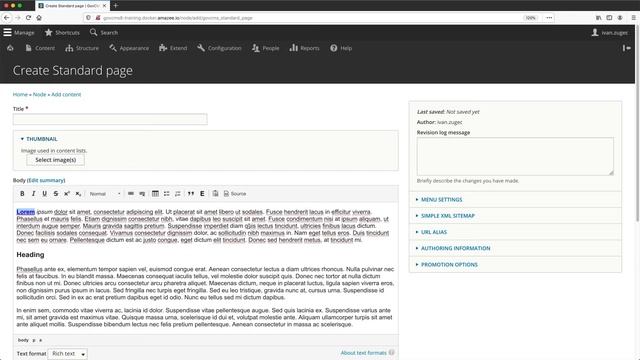The width and height of the screenshot is (640, 360).
Task: Focus the Title input field
Action: 110,119
